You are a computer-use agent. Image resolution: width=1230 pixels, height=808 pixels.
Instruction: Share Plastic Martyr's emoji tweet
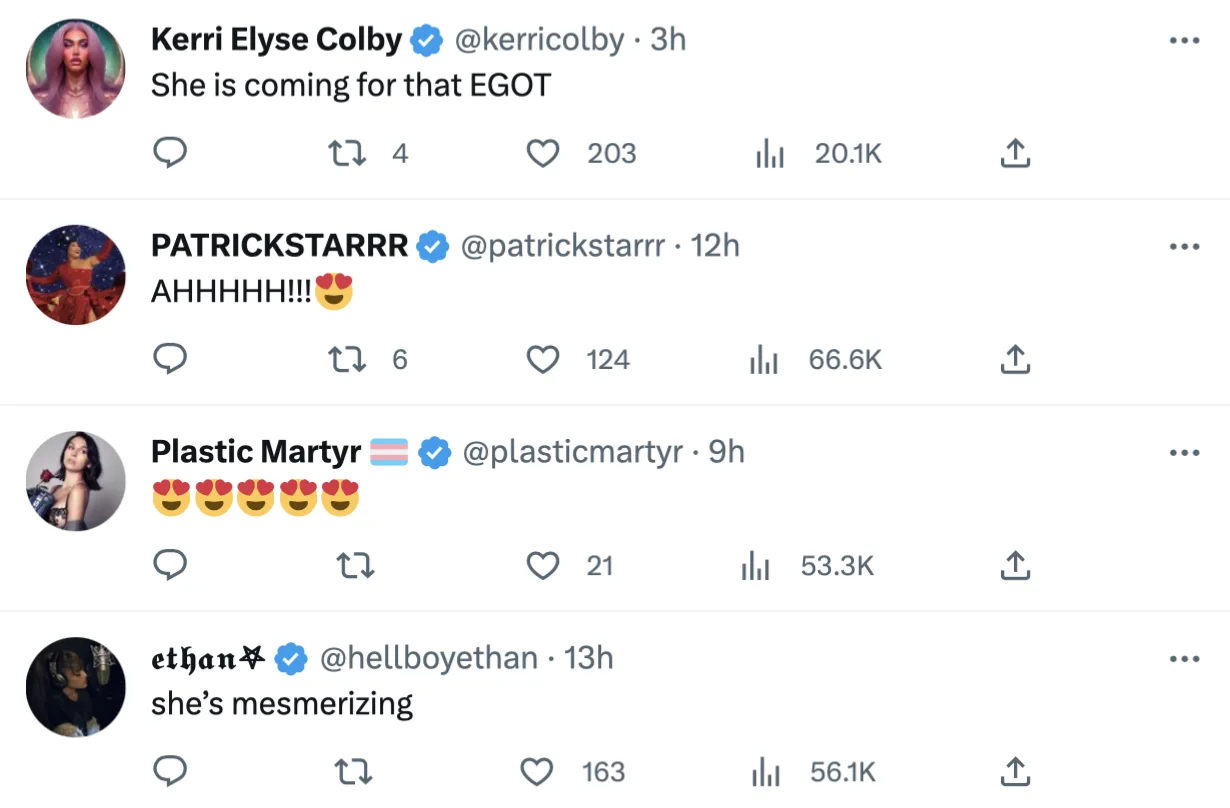(x=1015, y=566)
